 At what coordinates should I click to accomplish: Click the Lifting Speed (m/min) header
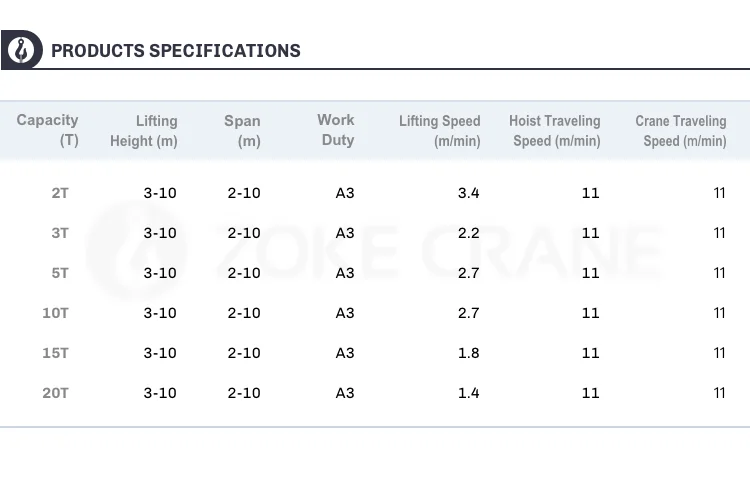440,130
